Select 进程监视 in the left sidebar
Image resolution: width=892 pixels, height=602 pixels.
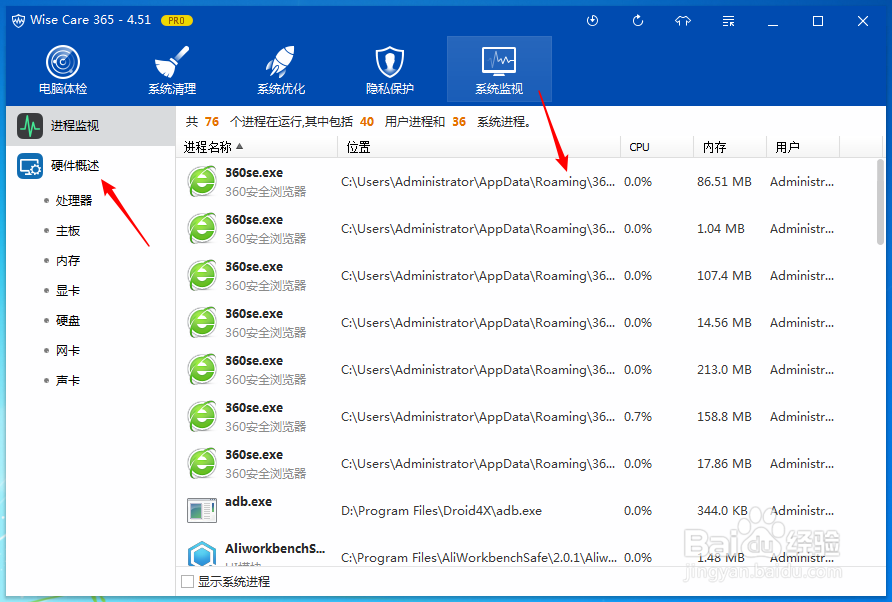pyautogui.click(x=90, y=126)
